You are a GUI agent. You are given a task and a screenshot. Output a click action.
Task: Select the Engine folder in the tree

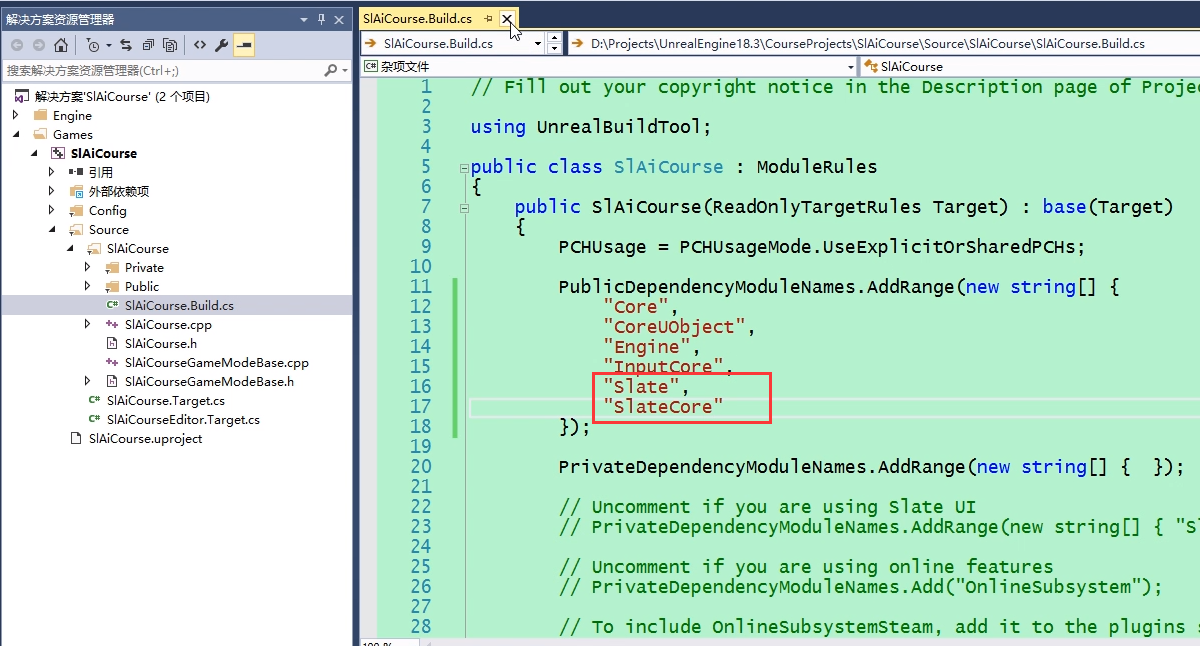(72, 115)
